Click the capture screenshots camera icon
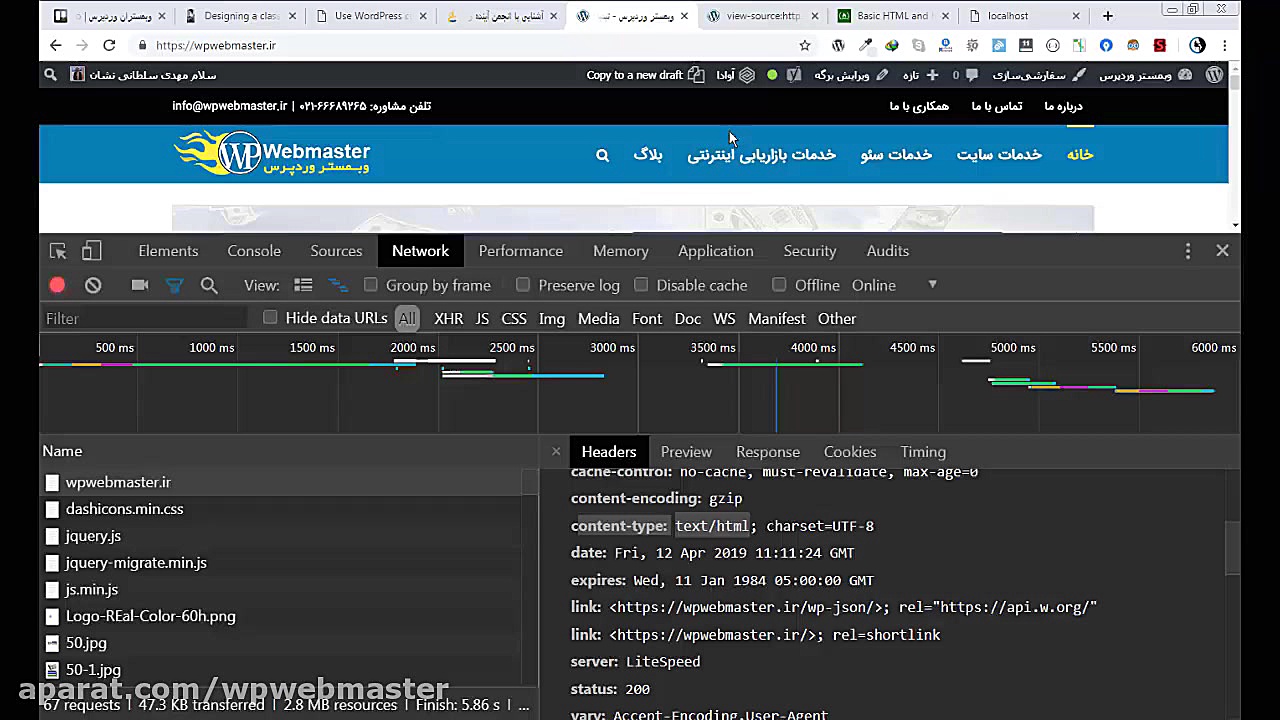Image resolution: width=1280 pixels, height=720 pixels. point(140,285)
